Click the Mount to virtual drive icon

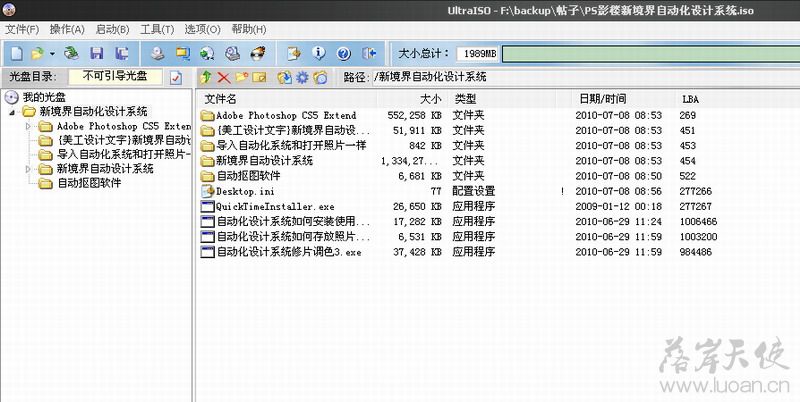232,53
